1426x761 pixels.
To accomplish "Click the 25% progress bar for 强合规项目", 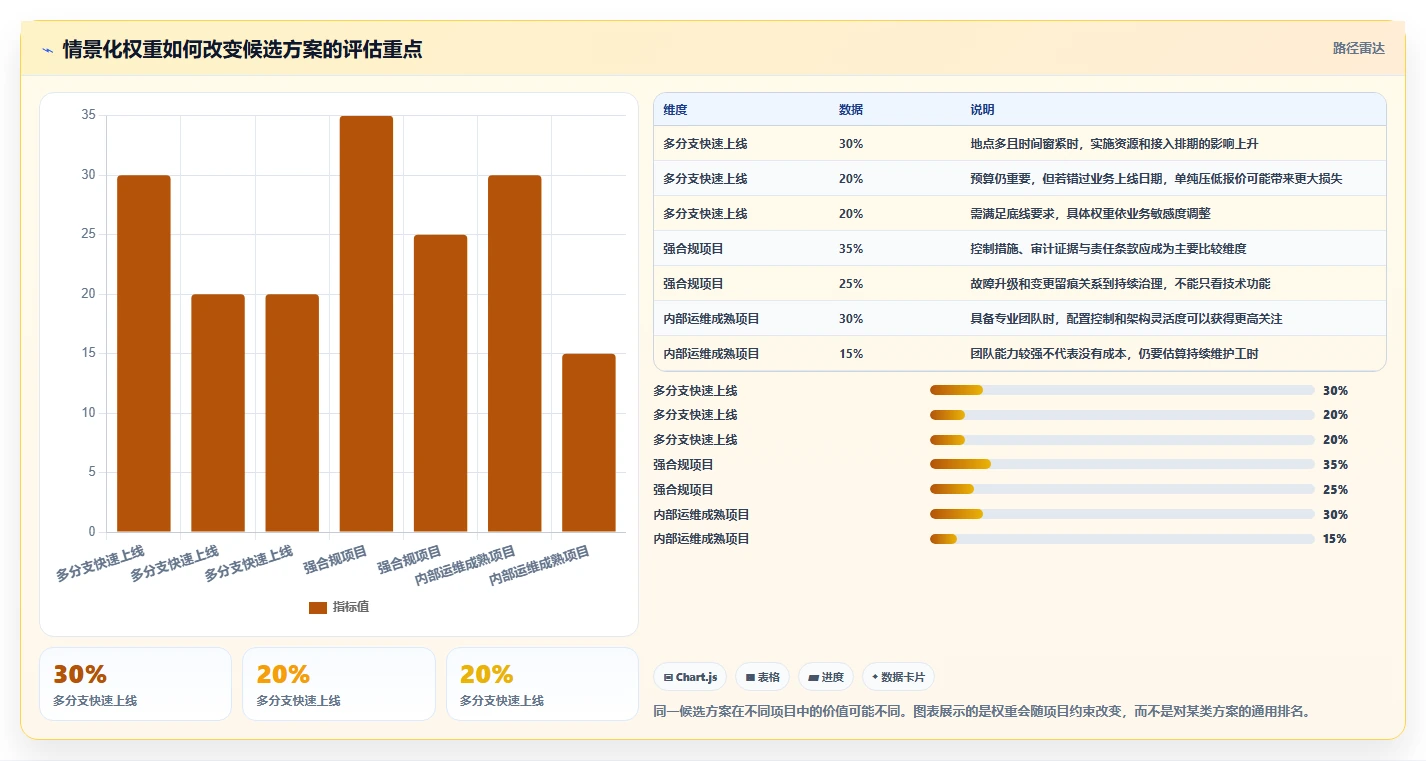I will [x=1122, y=489].
